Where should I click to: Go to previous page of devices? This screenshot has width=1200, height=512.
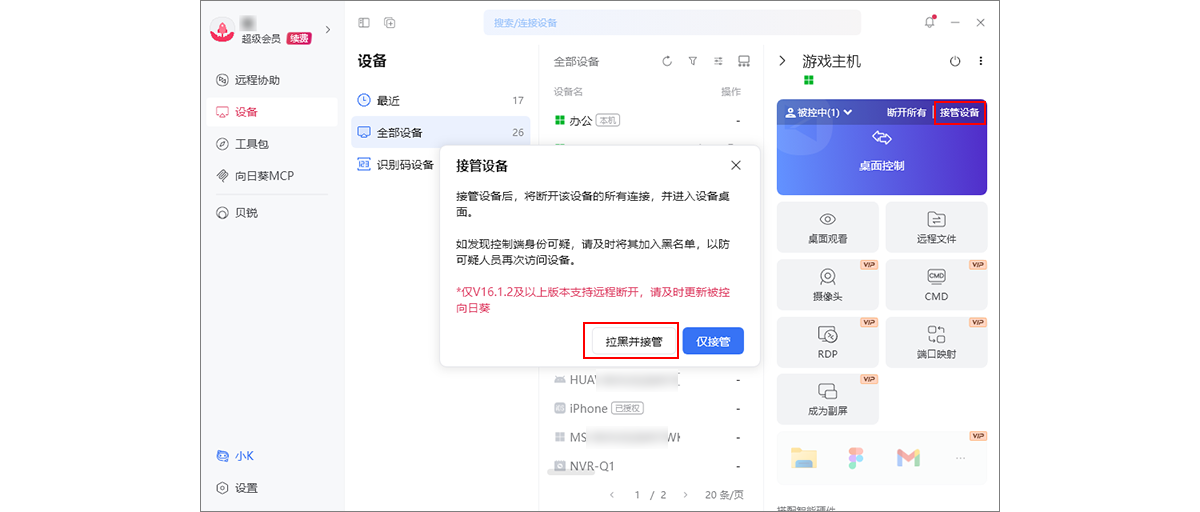click(613, 494)
